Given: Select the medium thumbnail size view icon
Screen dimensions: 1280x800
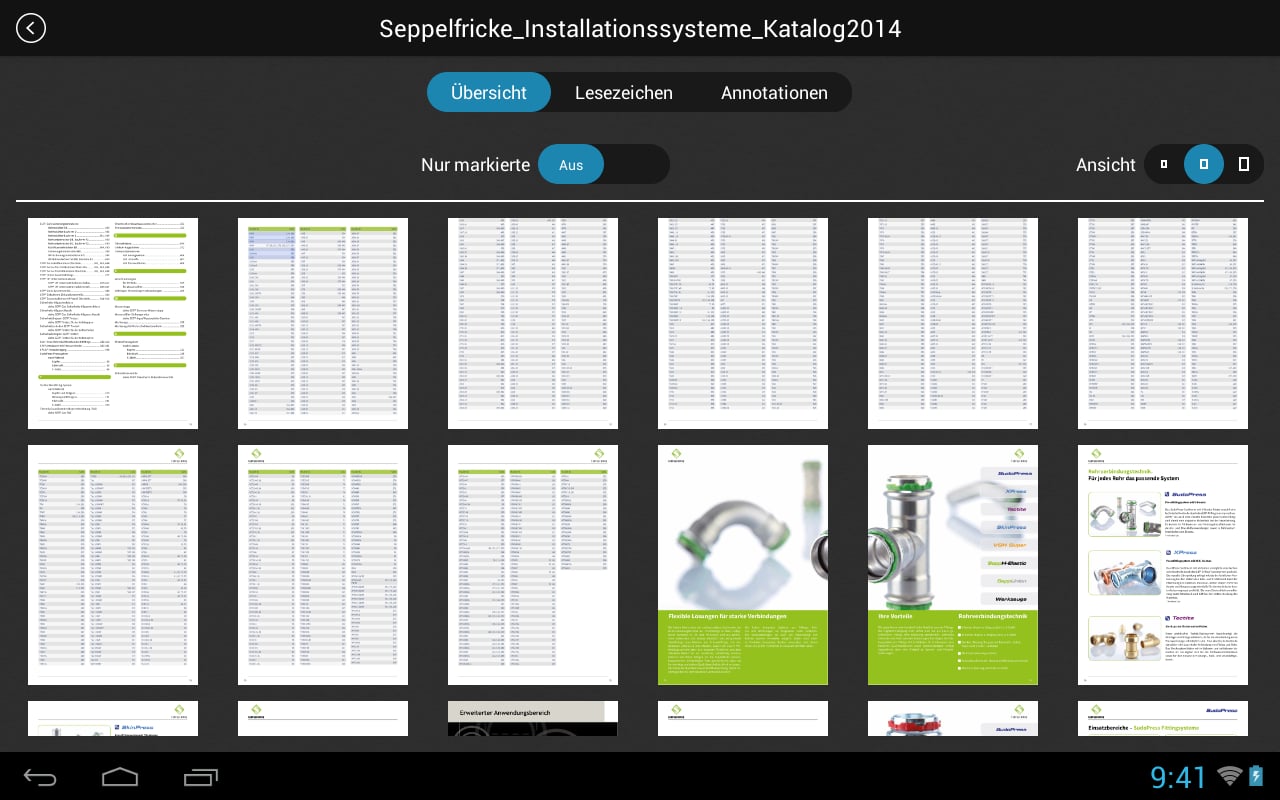Looking at the screenshot, I should pos(1204,164).
